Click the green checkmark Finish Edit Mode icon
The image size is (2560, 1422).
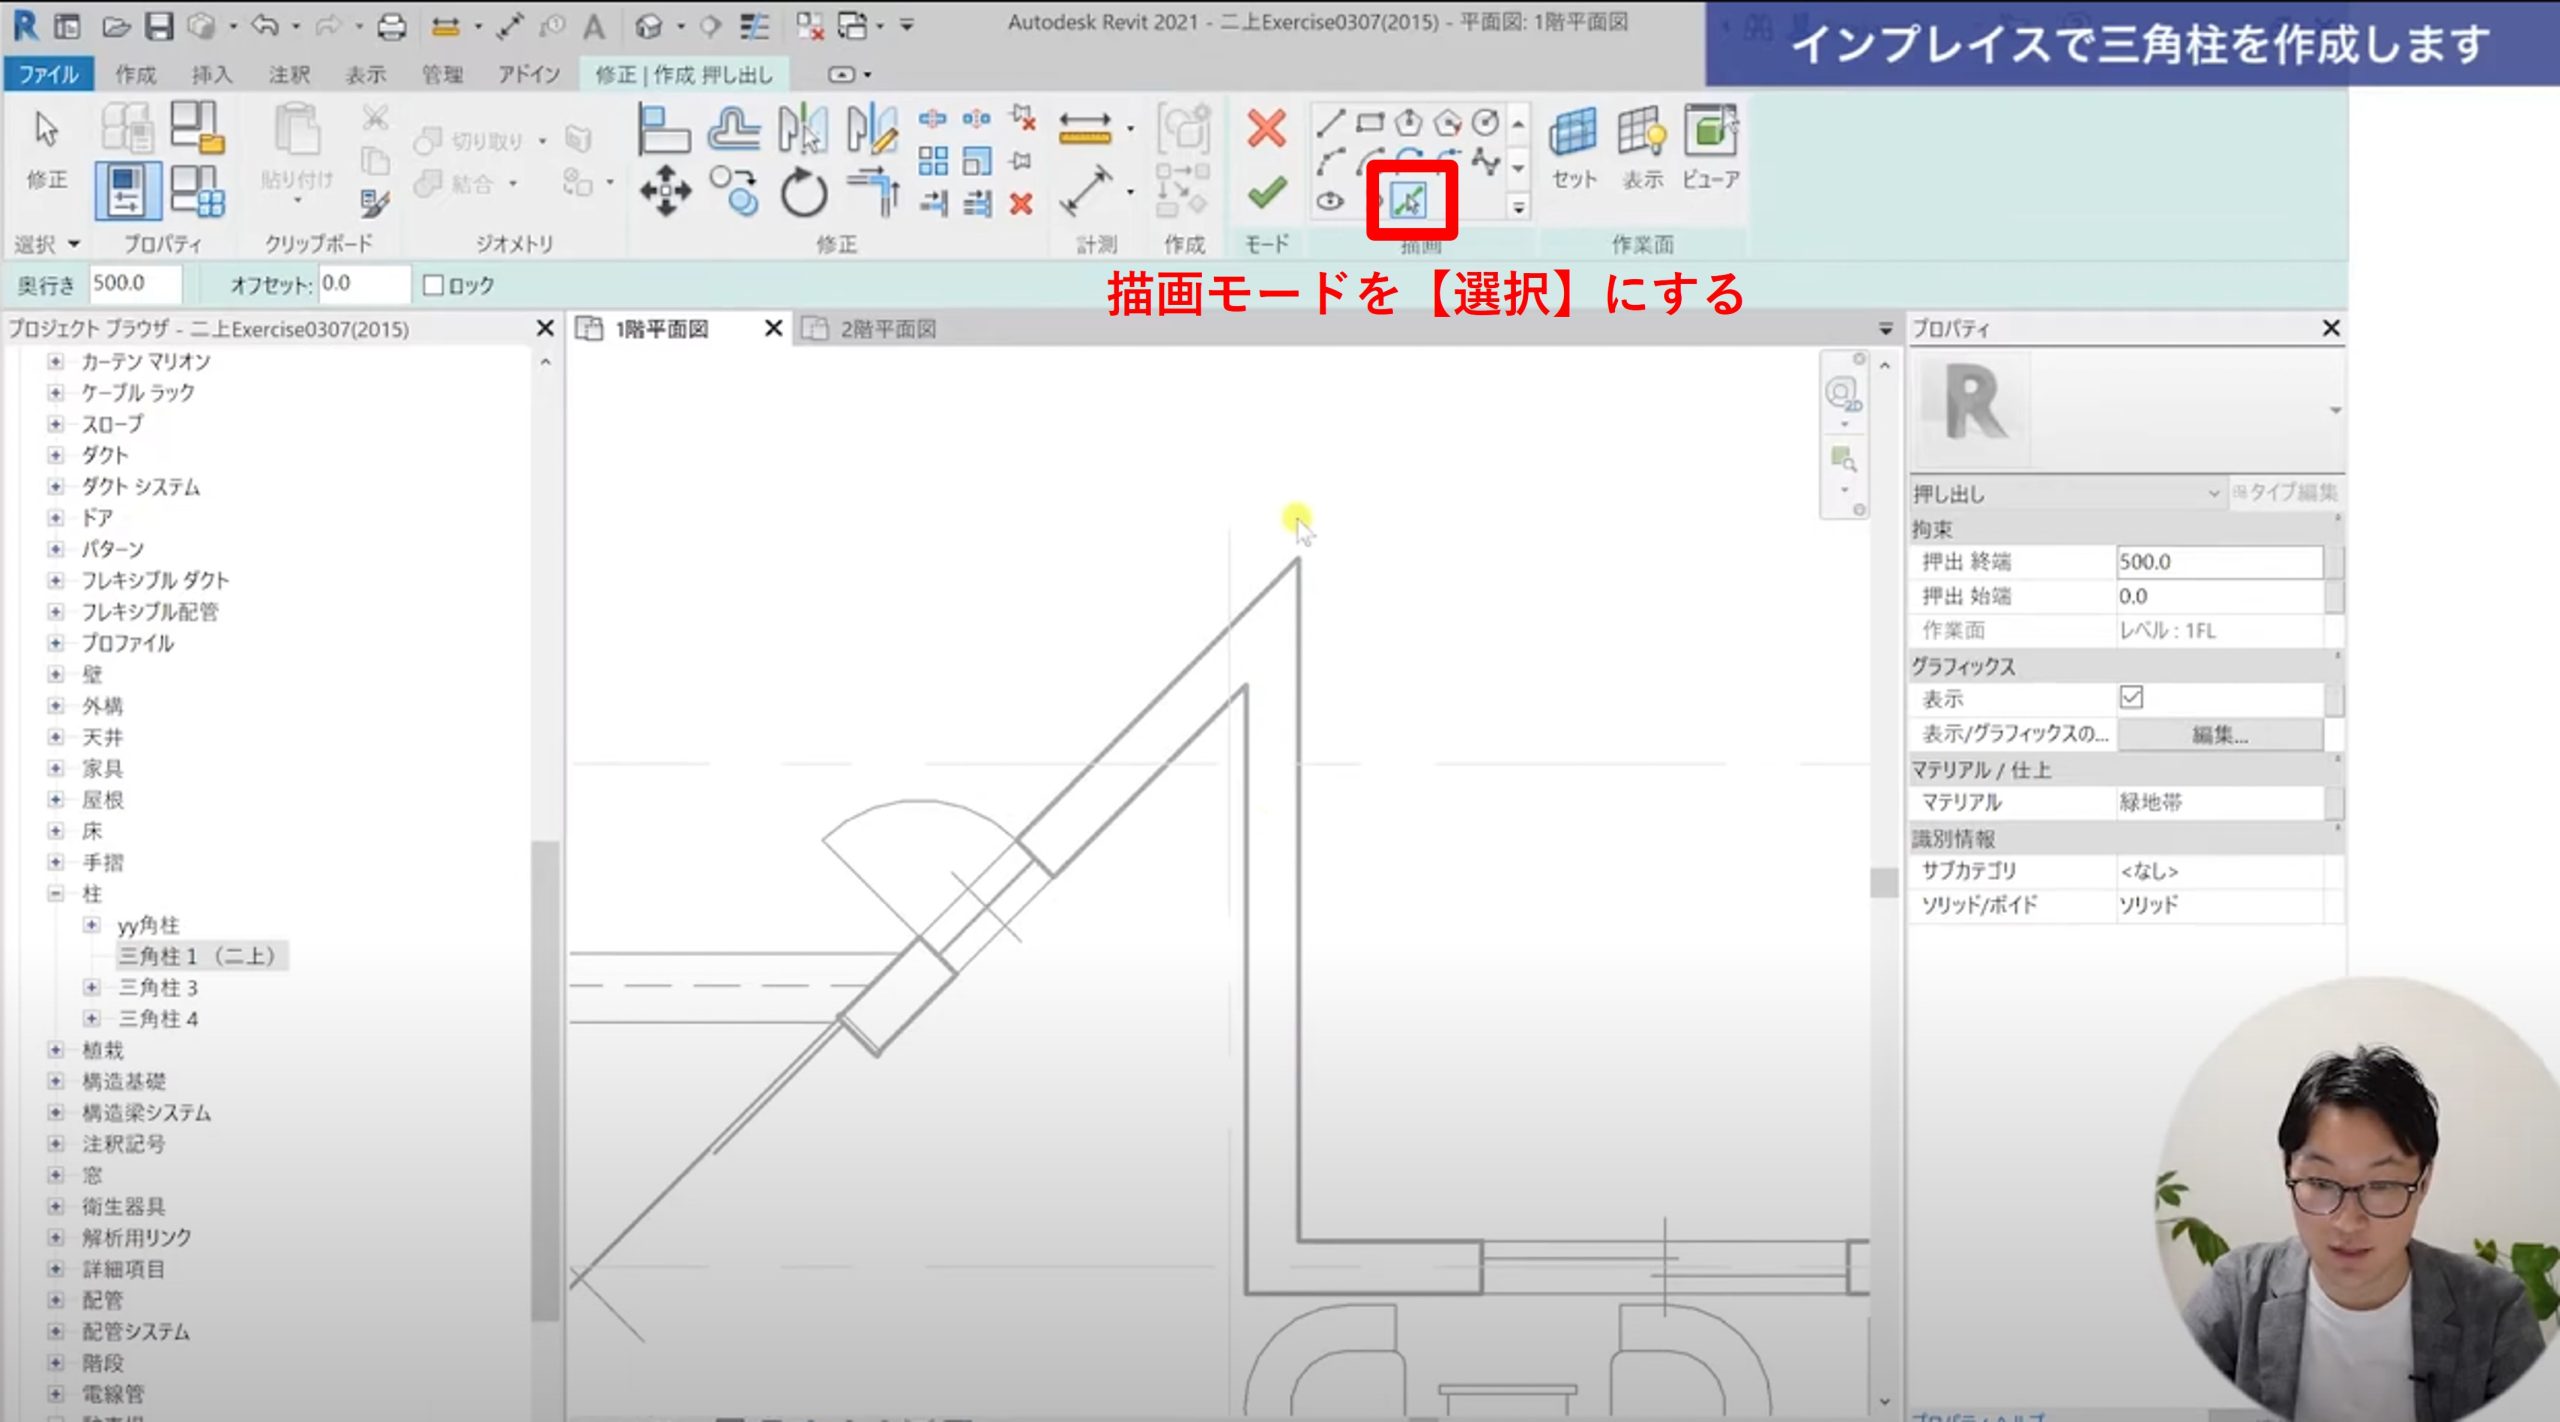[1266, 192]
